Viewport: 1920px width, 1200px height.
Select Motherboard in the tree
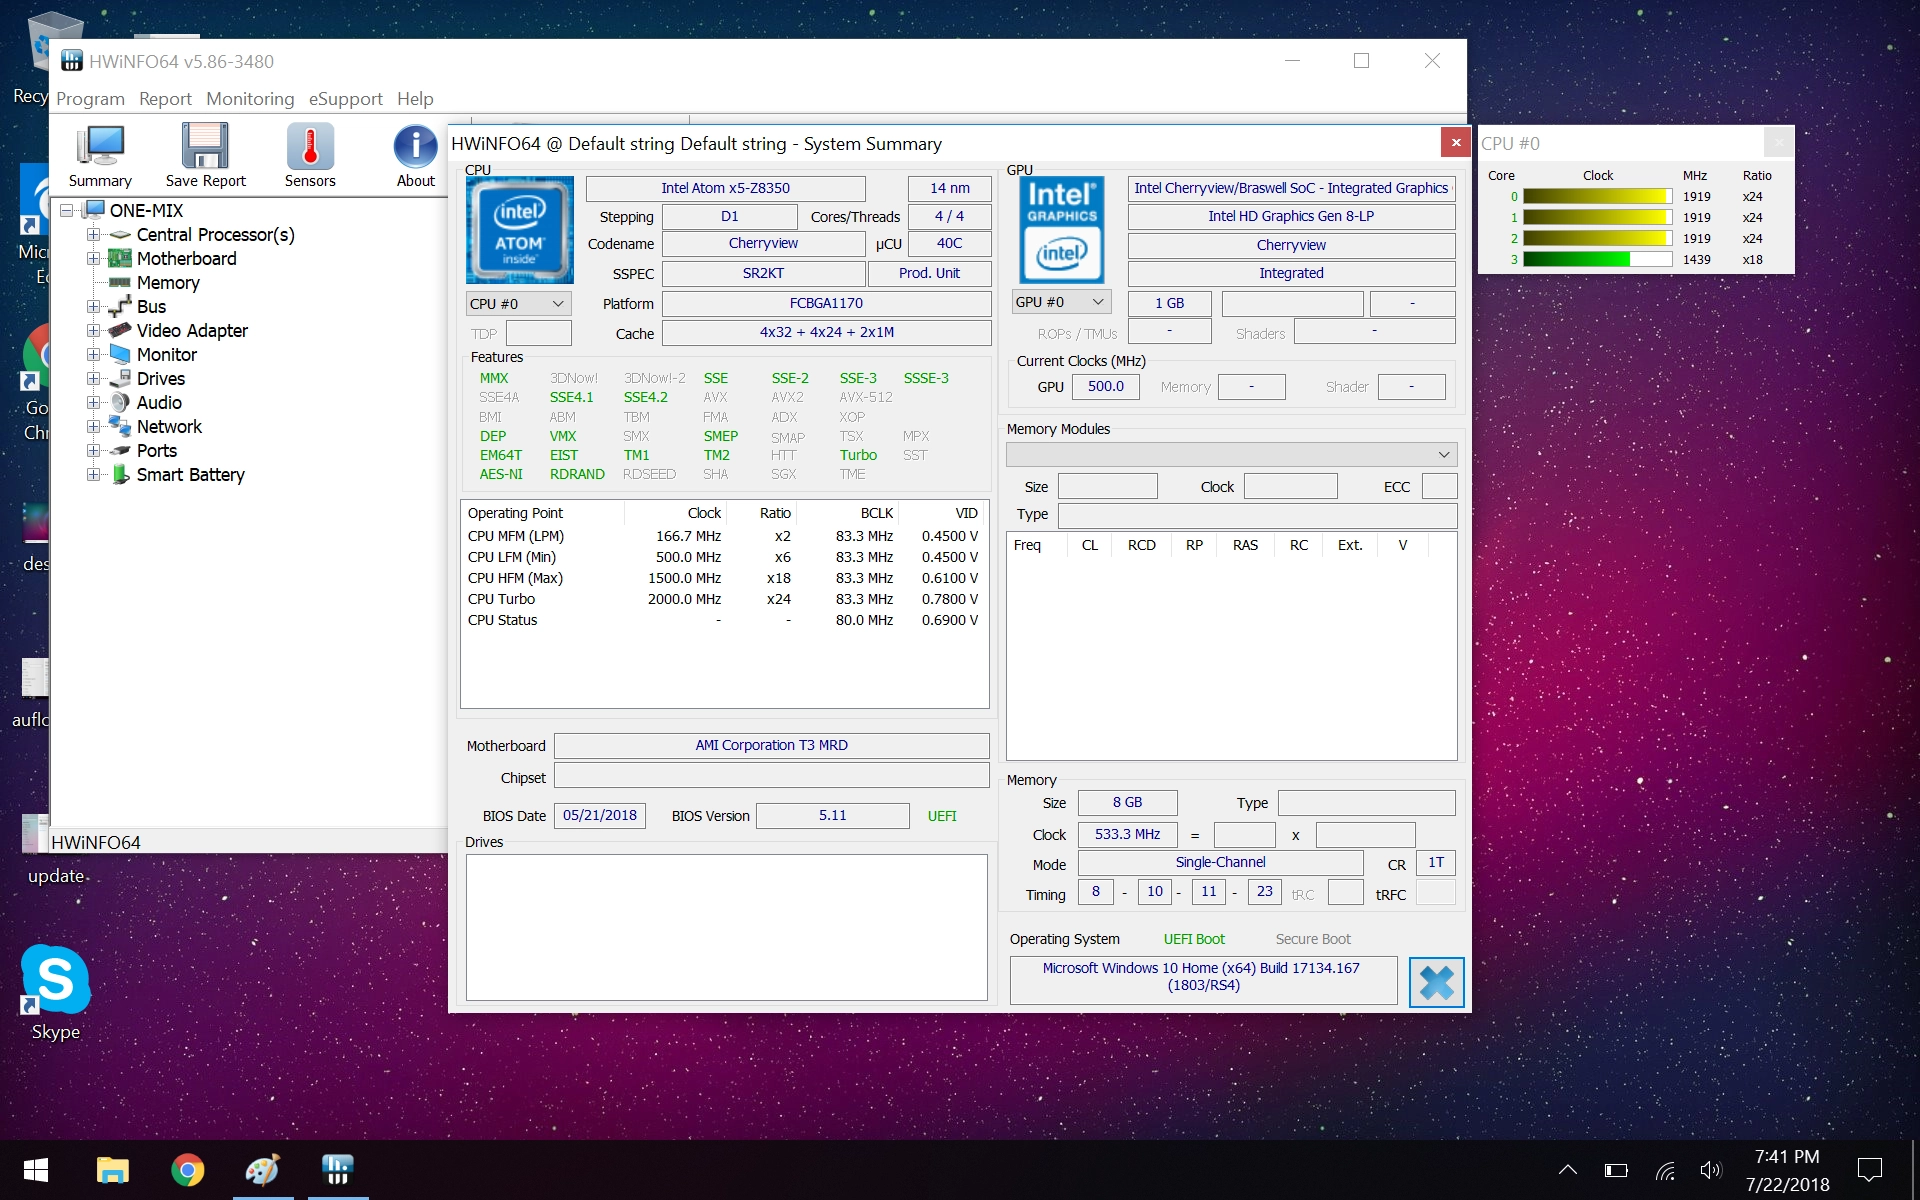point(186,259)
